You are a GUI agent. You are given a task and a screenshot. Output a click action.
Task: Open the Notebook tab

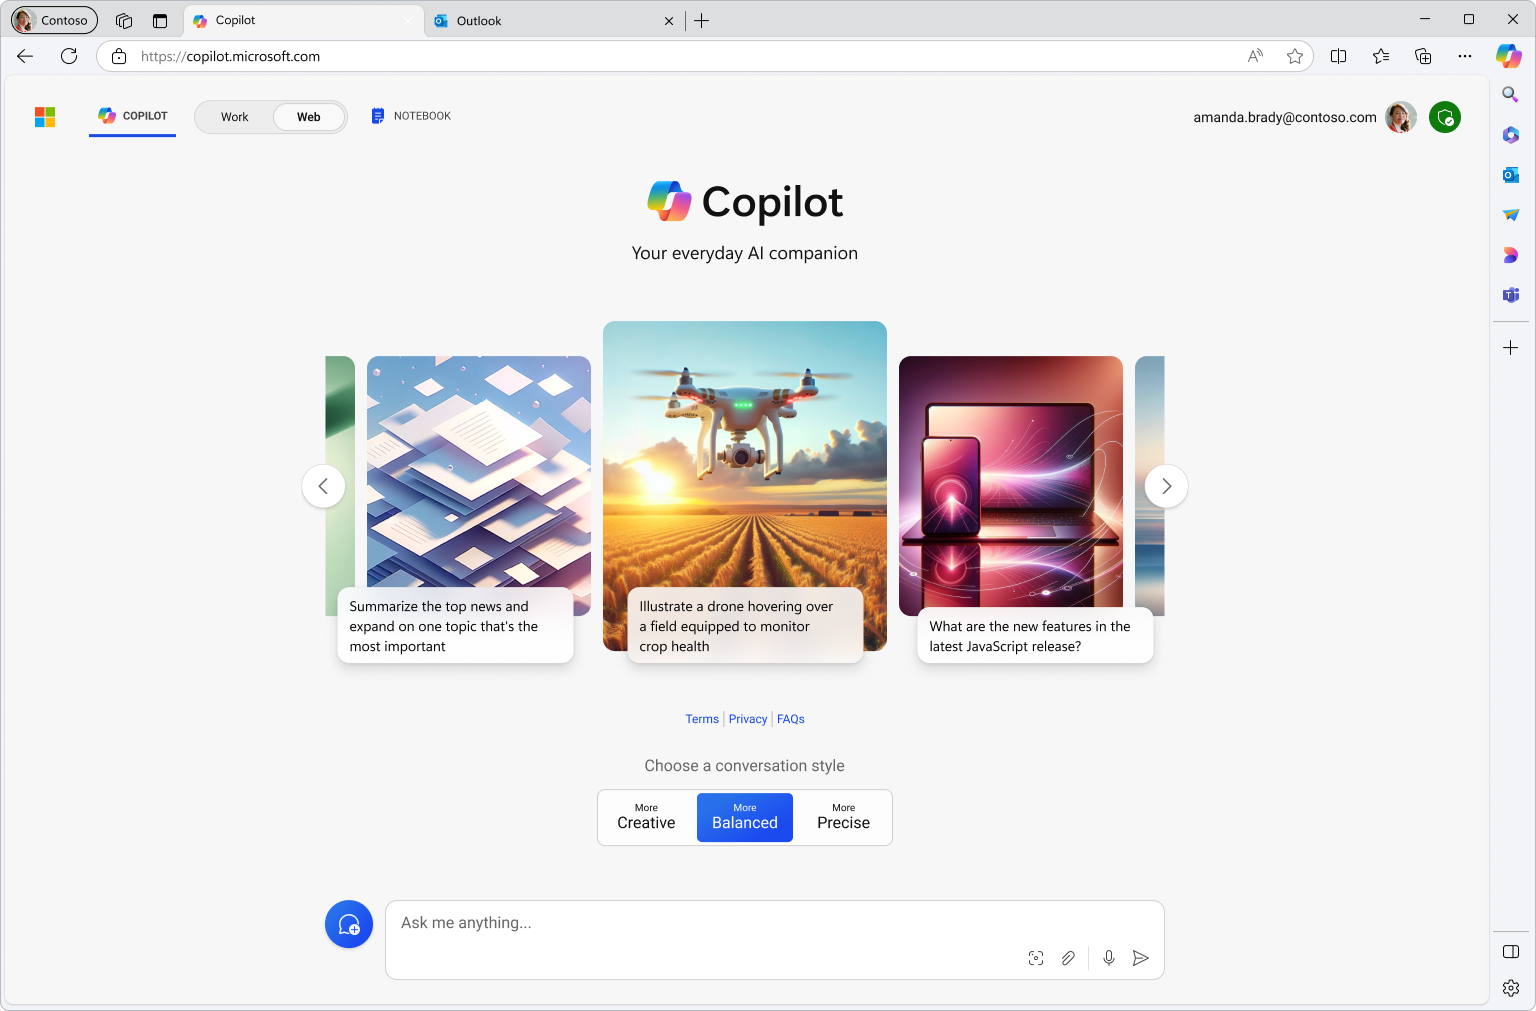click(x=411, y=116)
